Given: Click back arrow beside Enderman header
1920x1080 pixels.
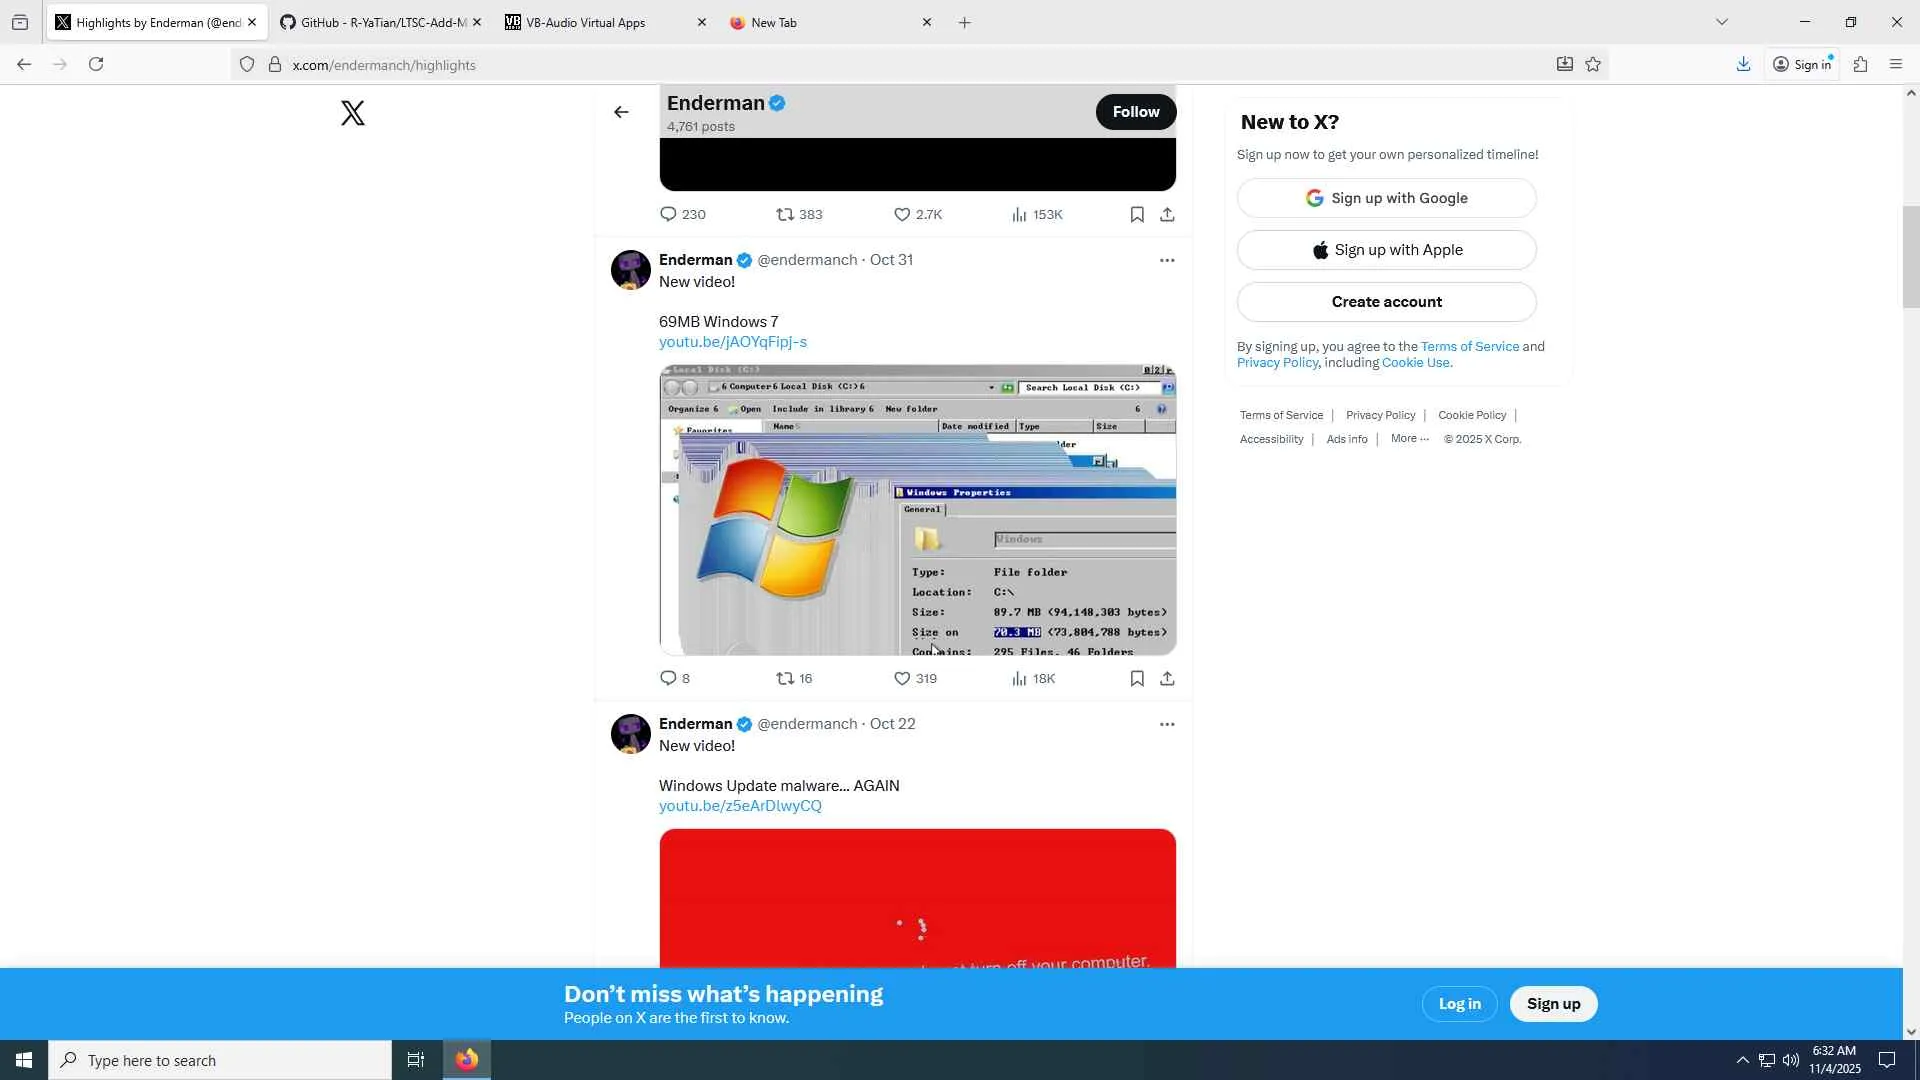Looking at the screenshot, I should click(x=621, y=112).
